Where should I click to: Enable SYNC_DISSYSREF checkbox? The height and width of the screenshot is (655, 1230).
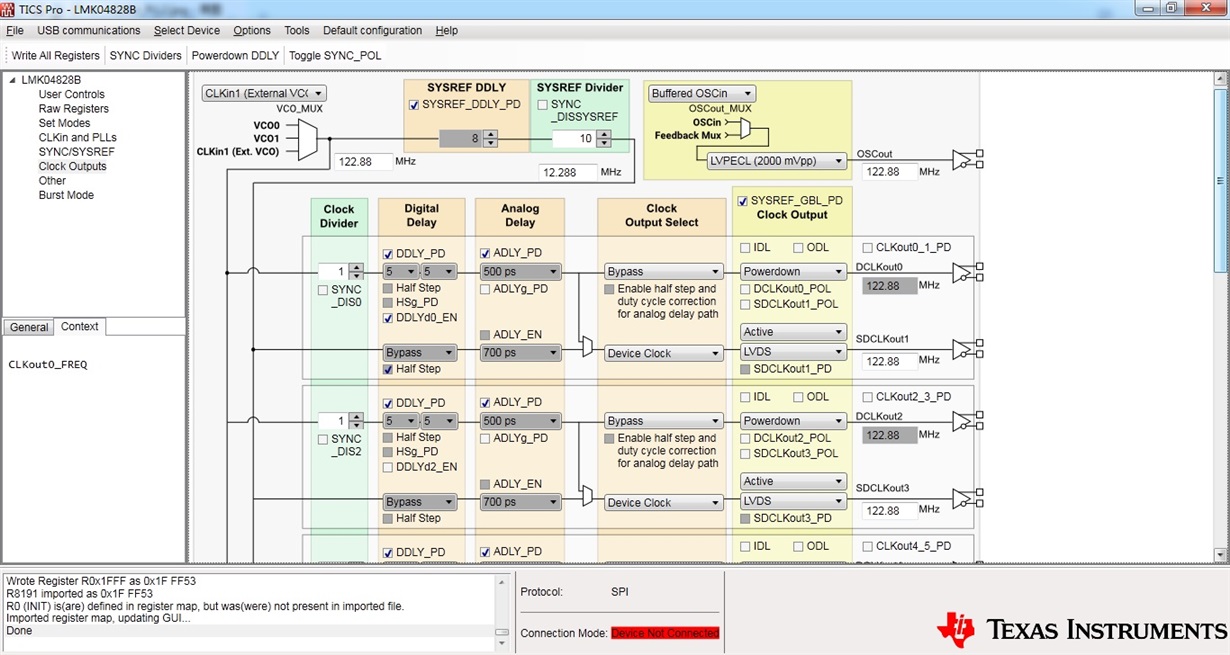(543, 104)
